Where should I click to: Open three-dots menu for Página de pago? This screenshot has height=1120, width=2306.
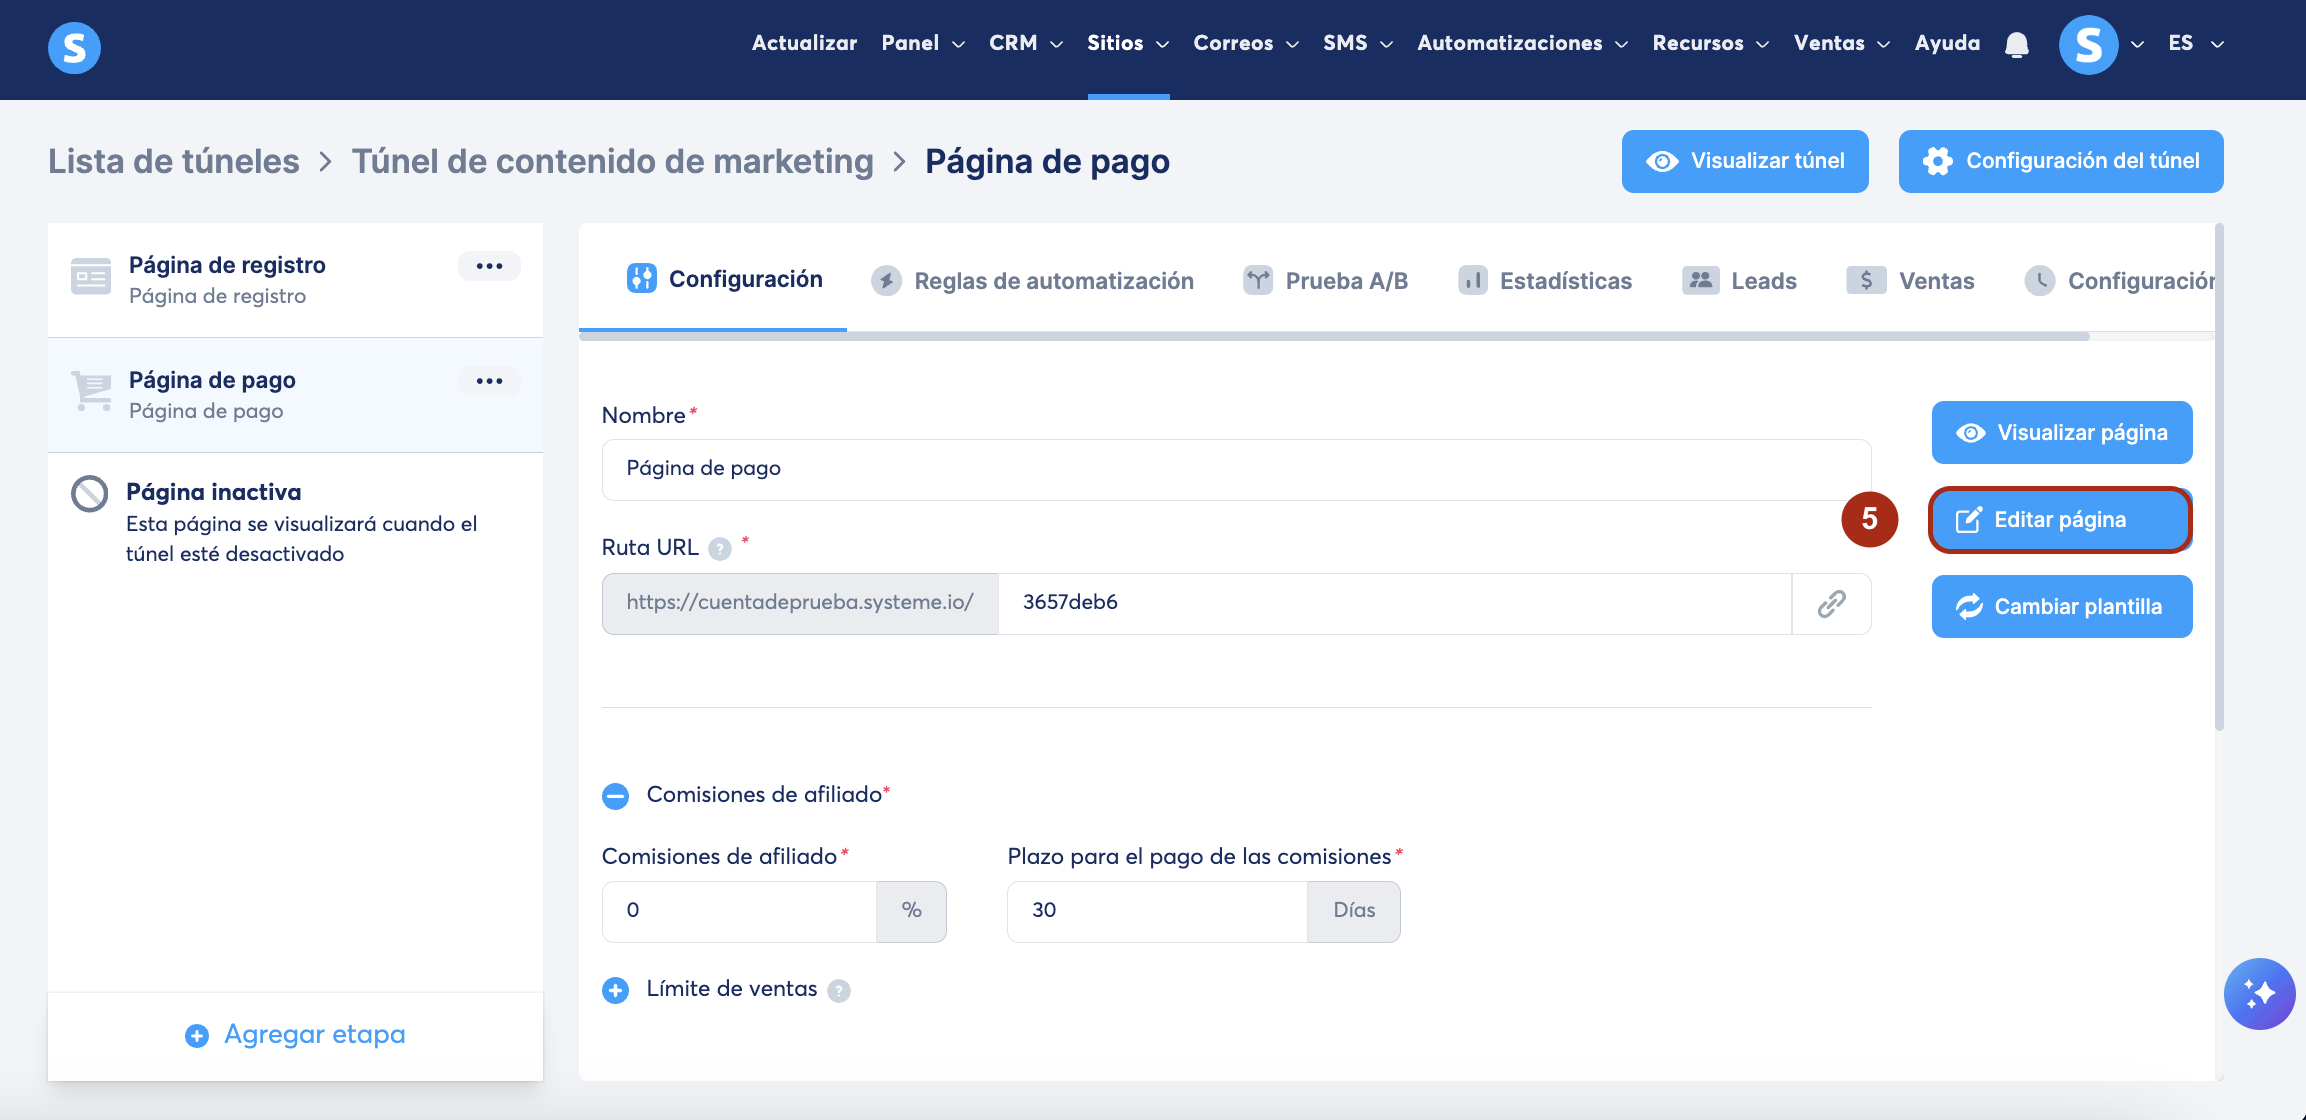tap(489, 381)
